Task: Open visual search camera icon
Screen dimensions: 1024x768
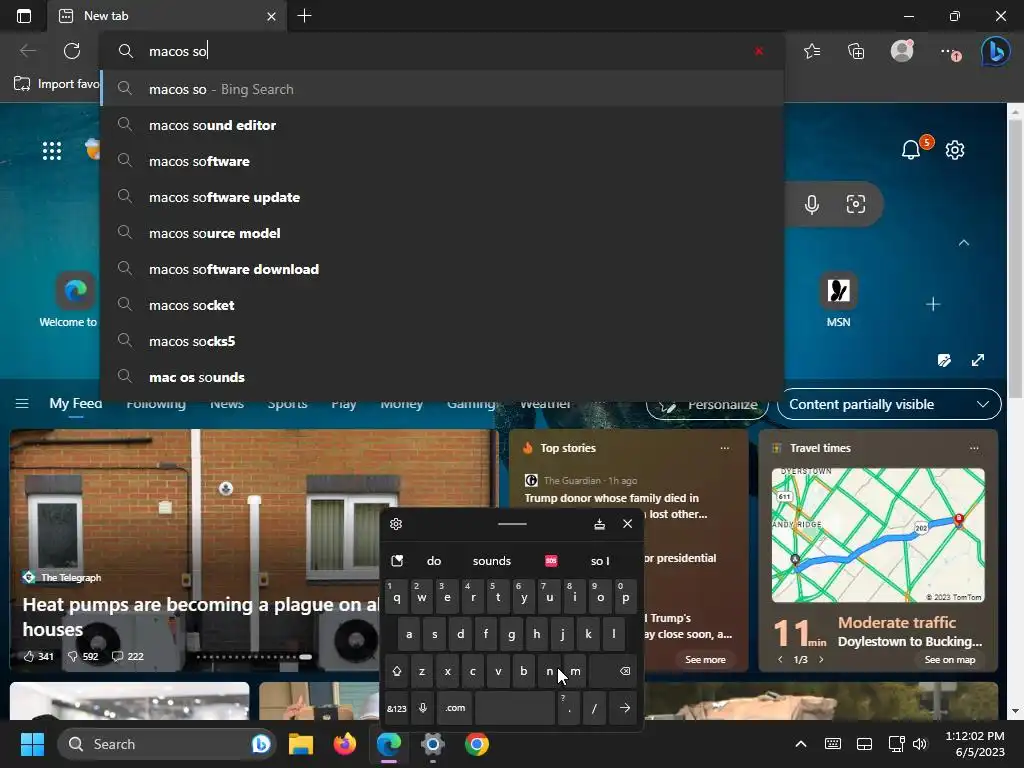Action: pos(856,204)
